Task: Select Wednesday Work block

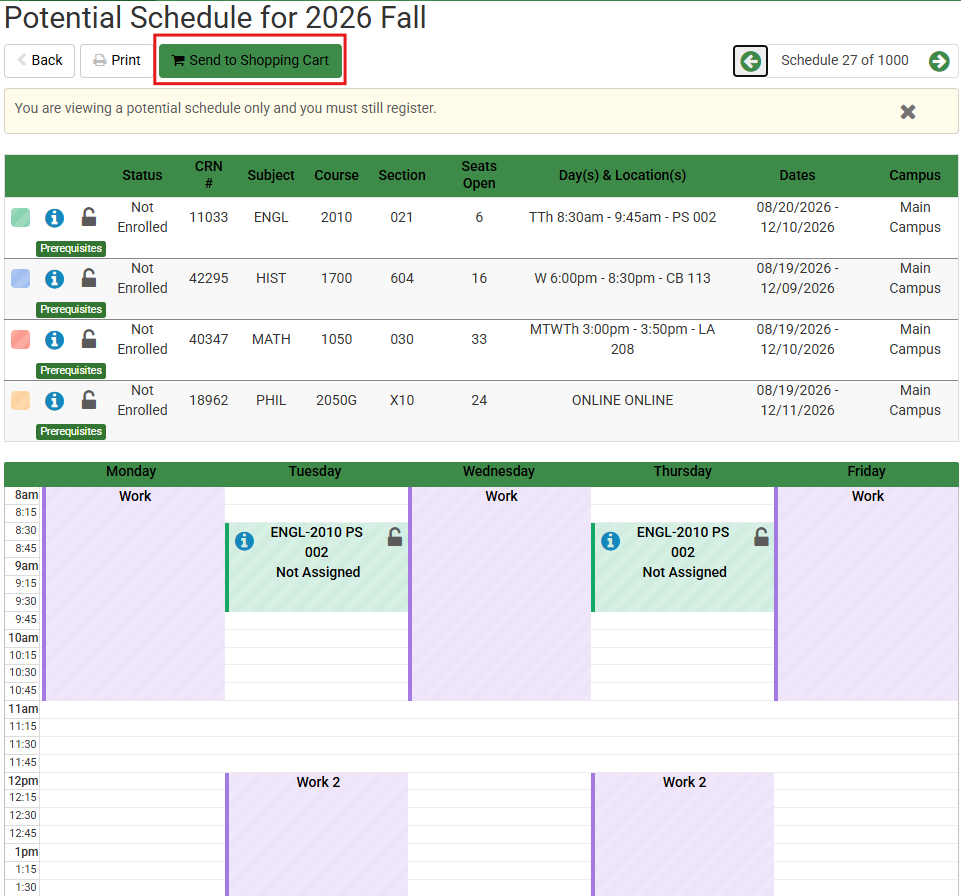Action: (500, 593)
